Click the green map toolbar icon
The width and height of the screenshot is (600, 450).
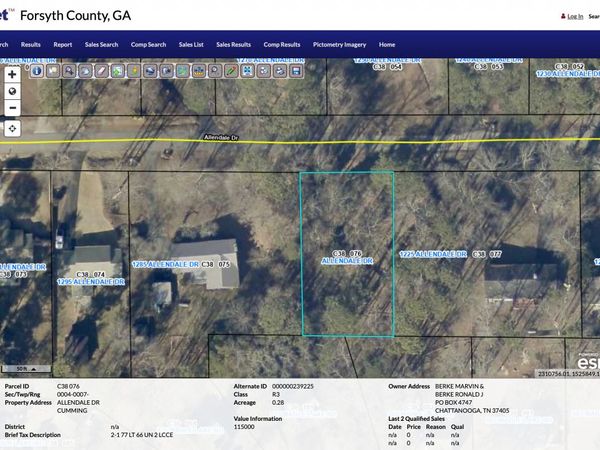[x=183, y=71]
